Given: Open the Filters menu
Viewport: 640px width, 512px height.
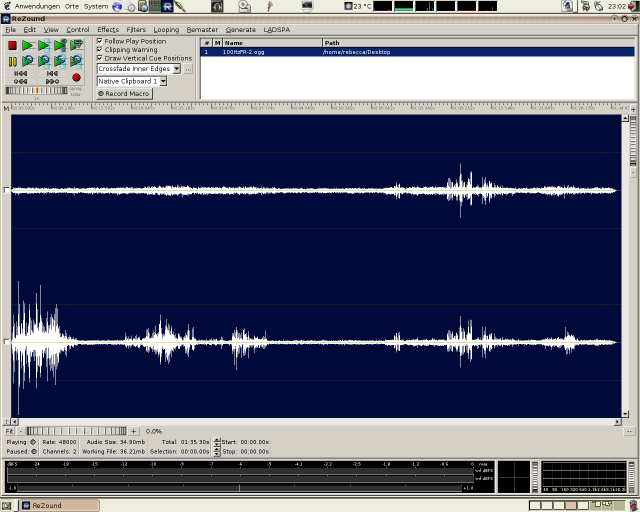Looking at the screenshot, I should click(136, 29).
